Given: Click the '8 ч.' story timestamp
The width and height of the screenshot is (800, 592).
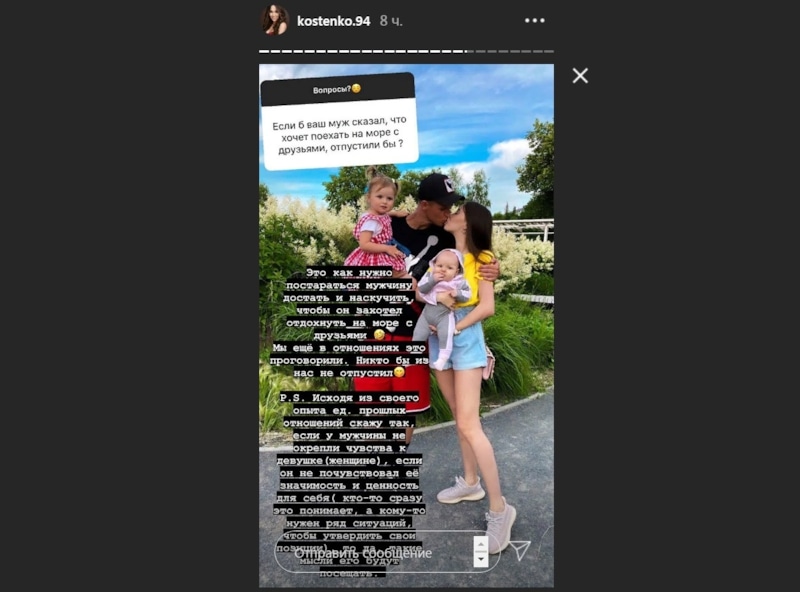Looking at the screenshot, I should [x=391, y=21].
